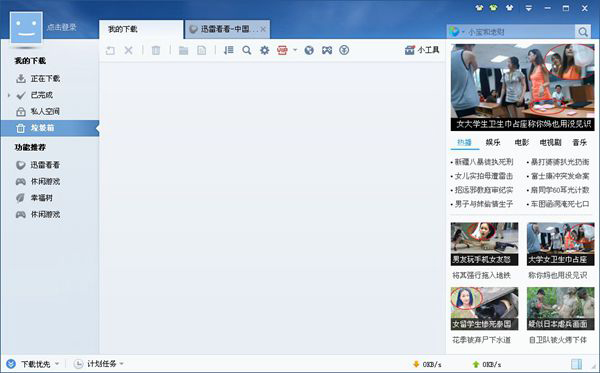This screenshot has height=373, width=600.
Task: Expand the dropdown arrow beside VIP icon
Action: [x=295, y=50]
